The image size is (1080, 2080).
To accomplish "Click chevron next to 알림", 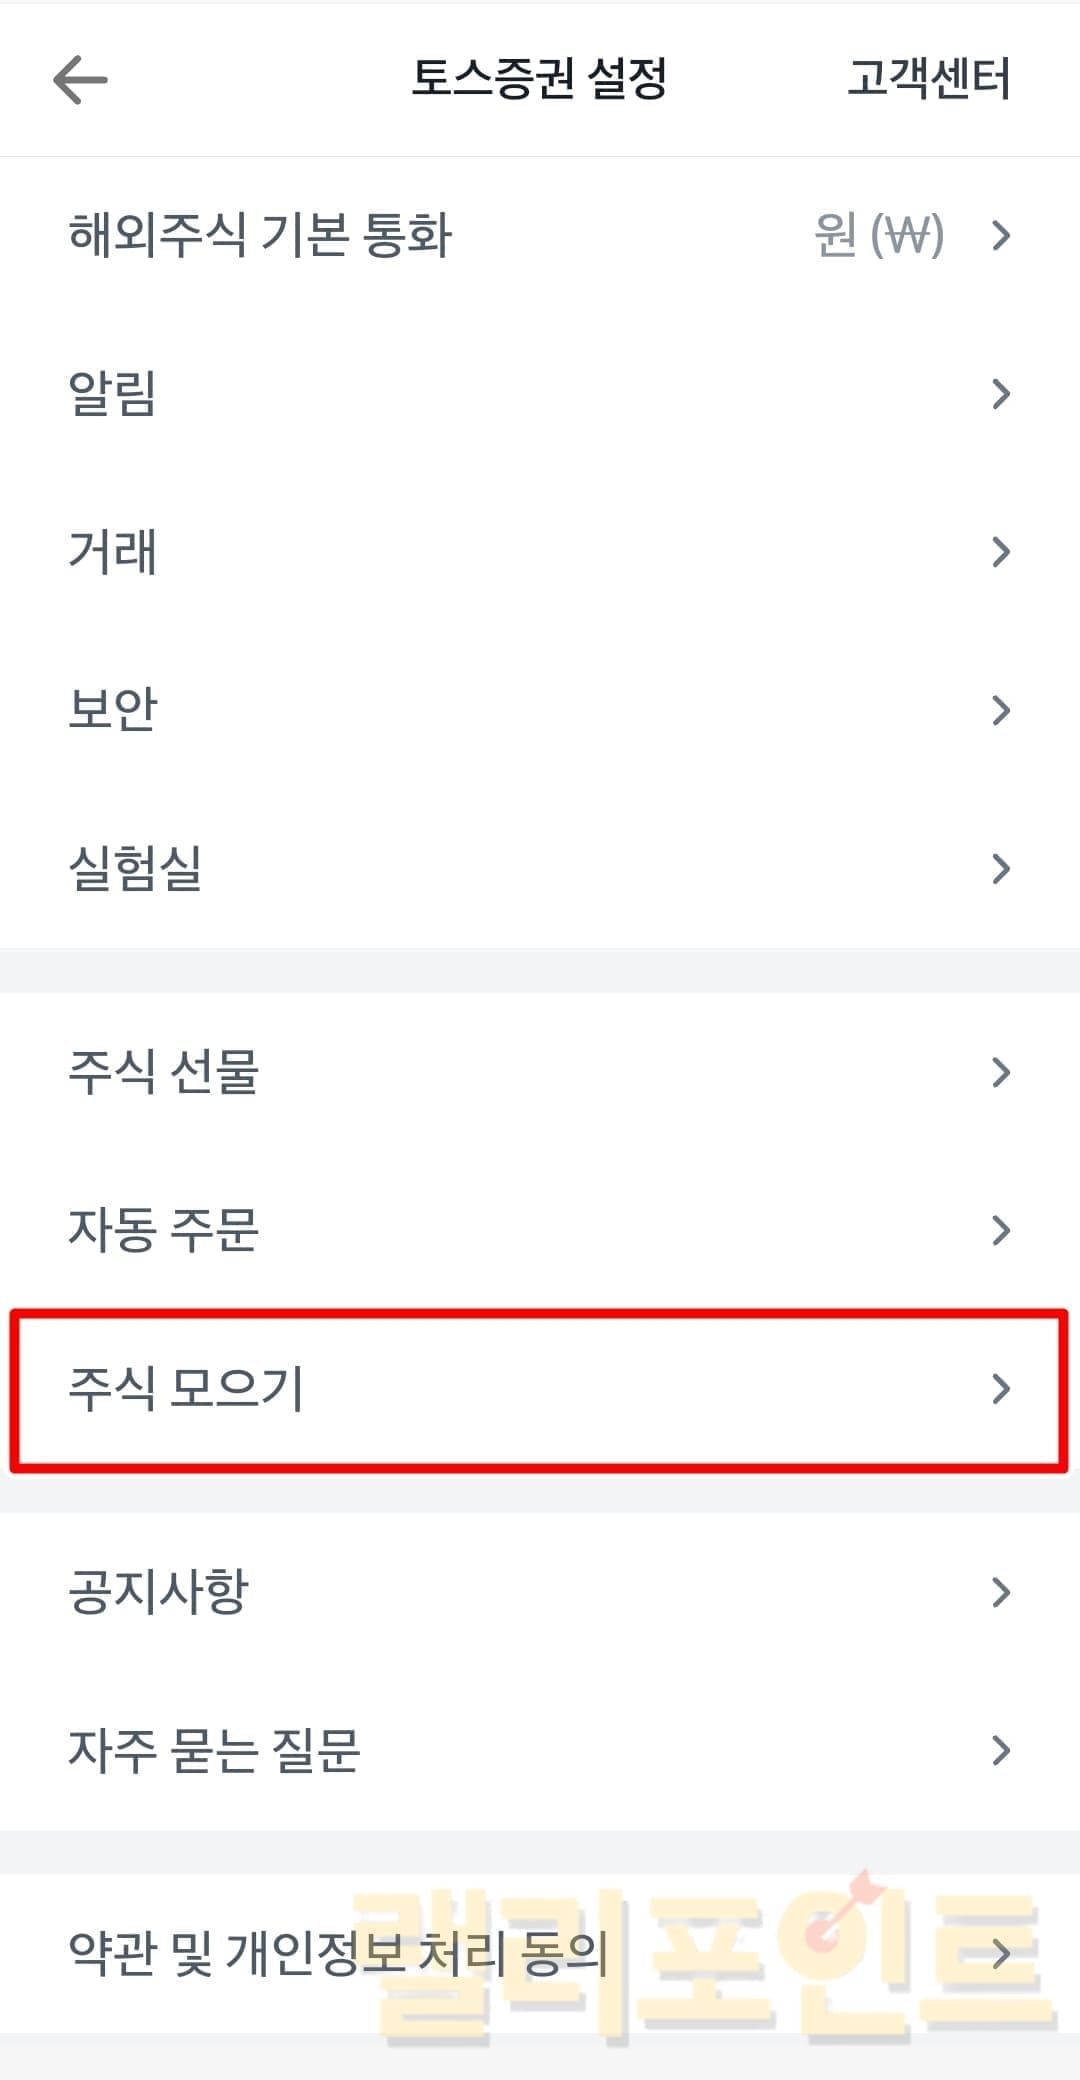I will pos(1000,394).
